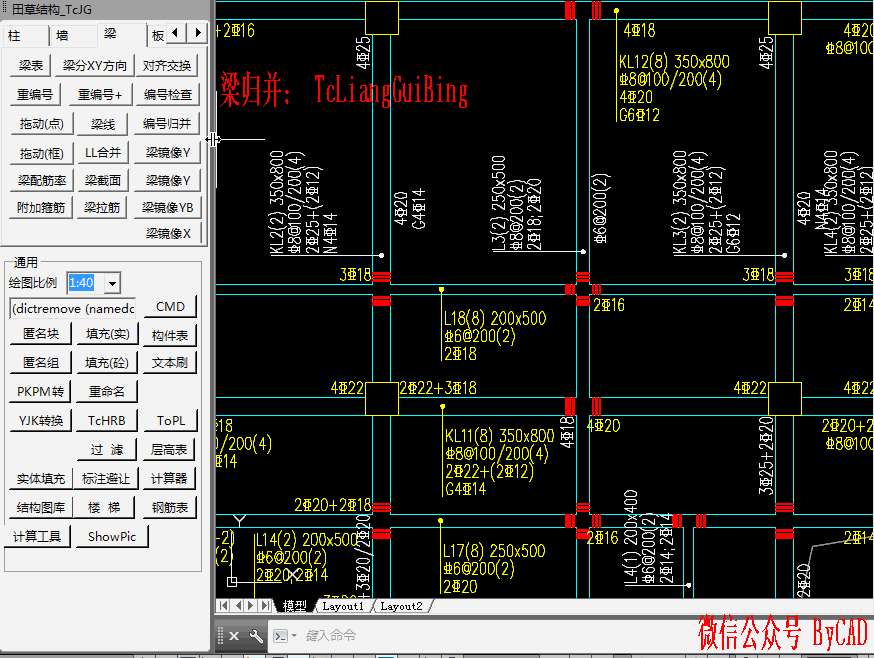Click the 文本刷 button
Viewport: 874px width, 658px height.
[170, 363]
